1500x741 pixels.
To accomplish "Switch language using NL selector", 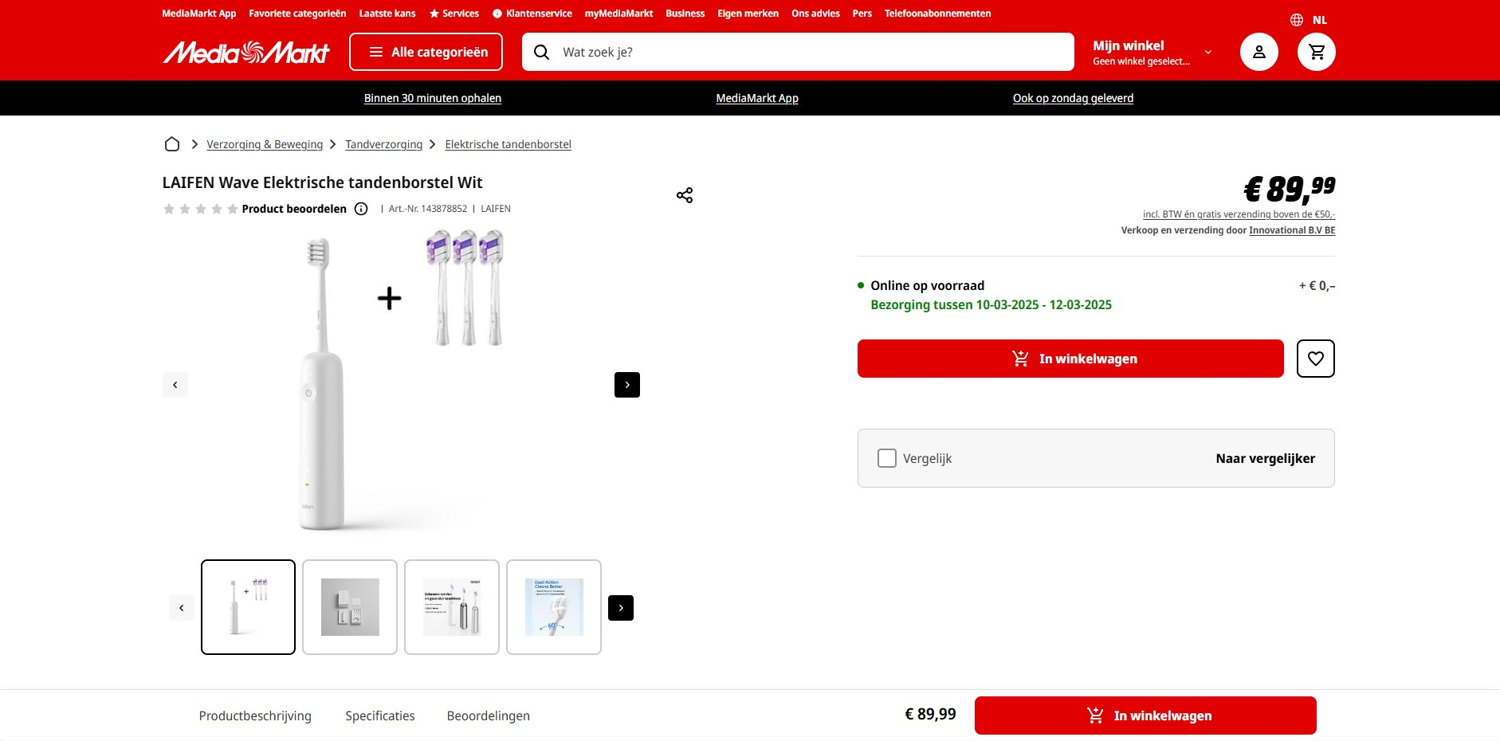I will point(1320,20).
